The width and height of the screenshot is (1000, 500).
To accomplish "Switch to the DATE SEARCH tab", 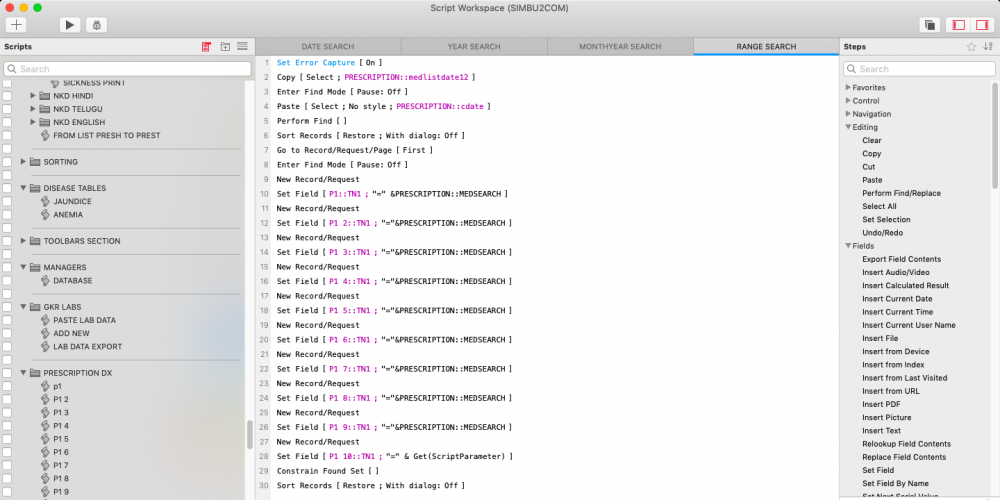I will click(x=328, y=47).
